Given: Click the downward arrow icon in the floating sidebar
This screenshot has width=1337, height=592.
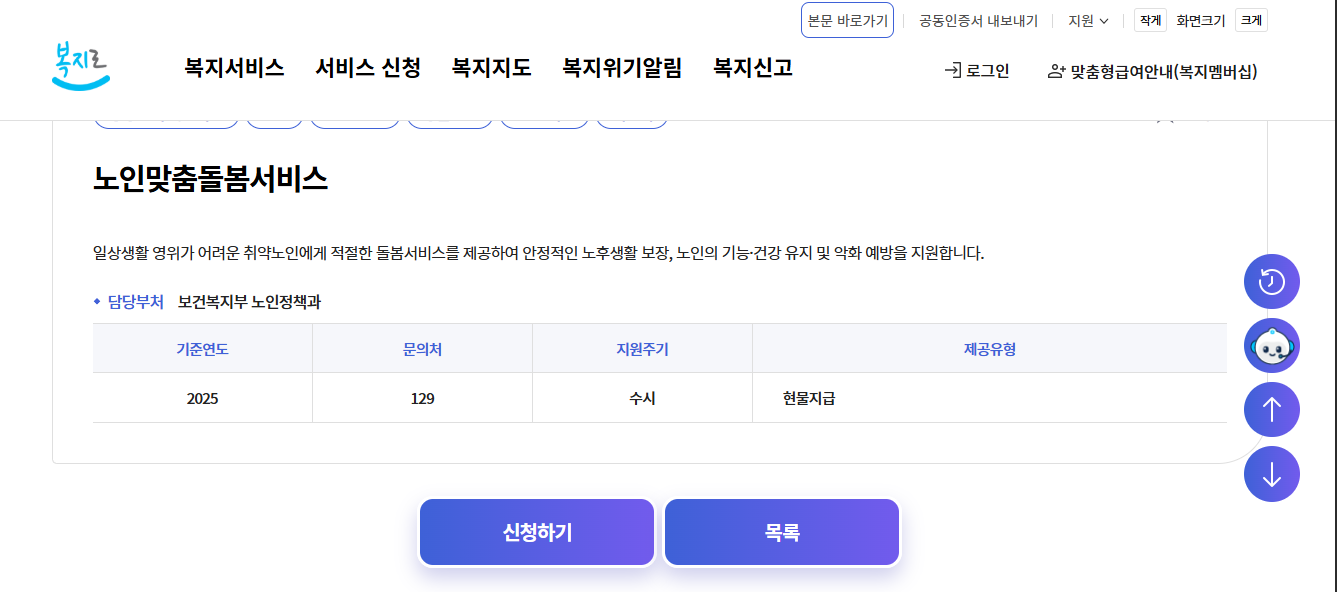Looking at the screenshot, I should pos(1271,473).
